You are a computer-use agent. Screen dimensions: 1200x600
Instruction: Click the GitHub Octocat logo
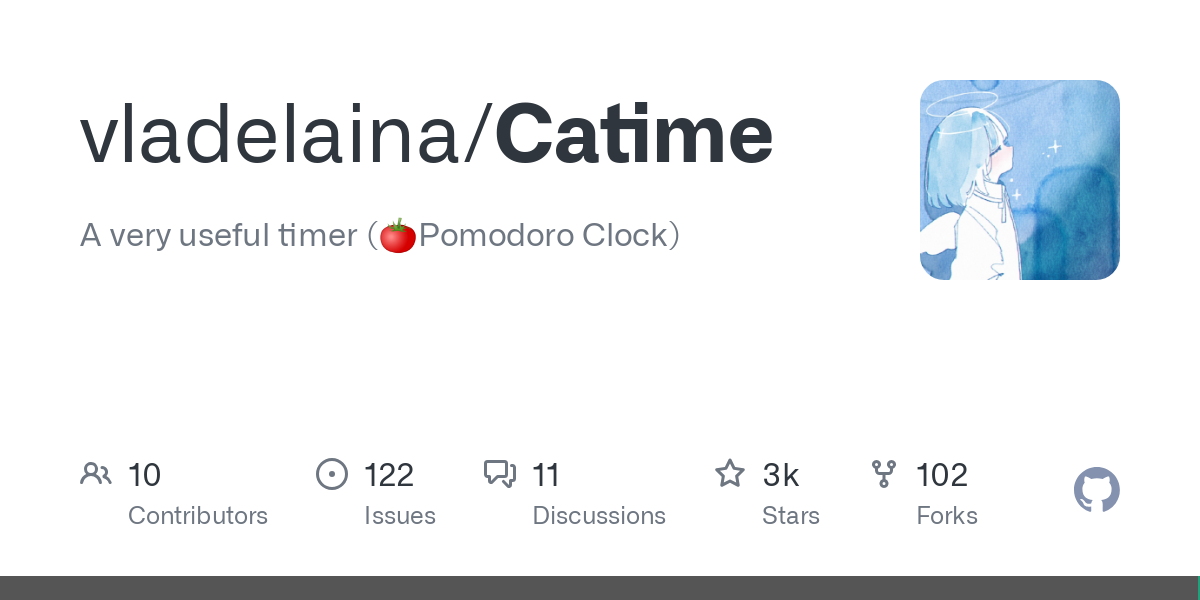click(x=1097, y=490)
